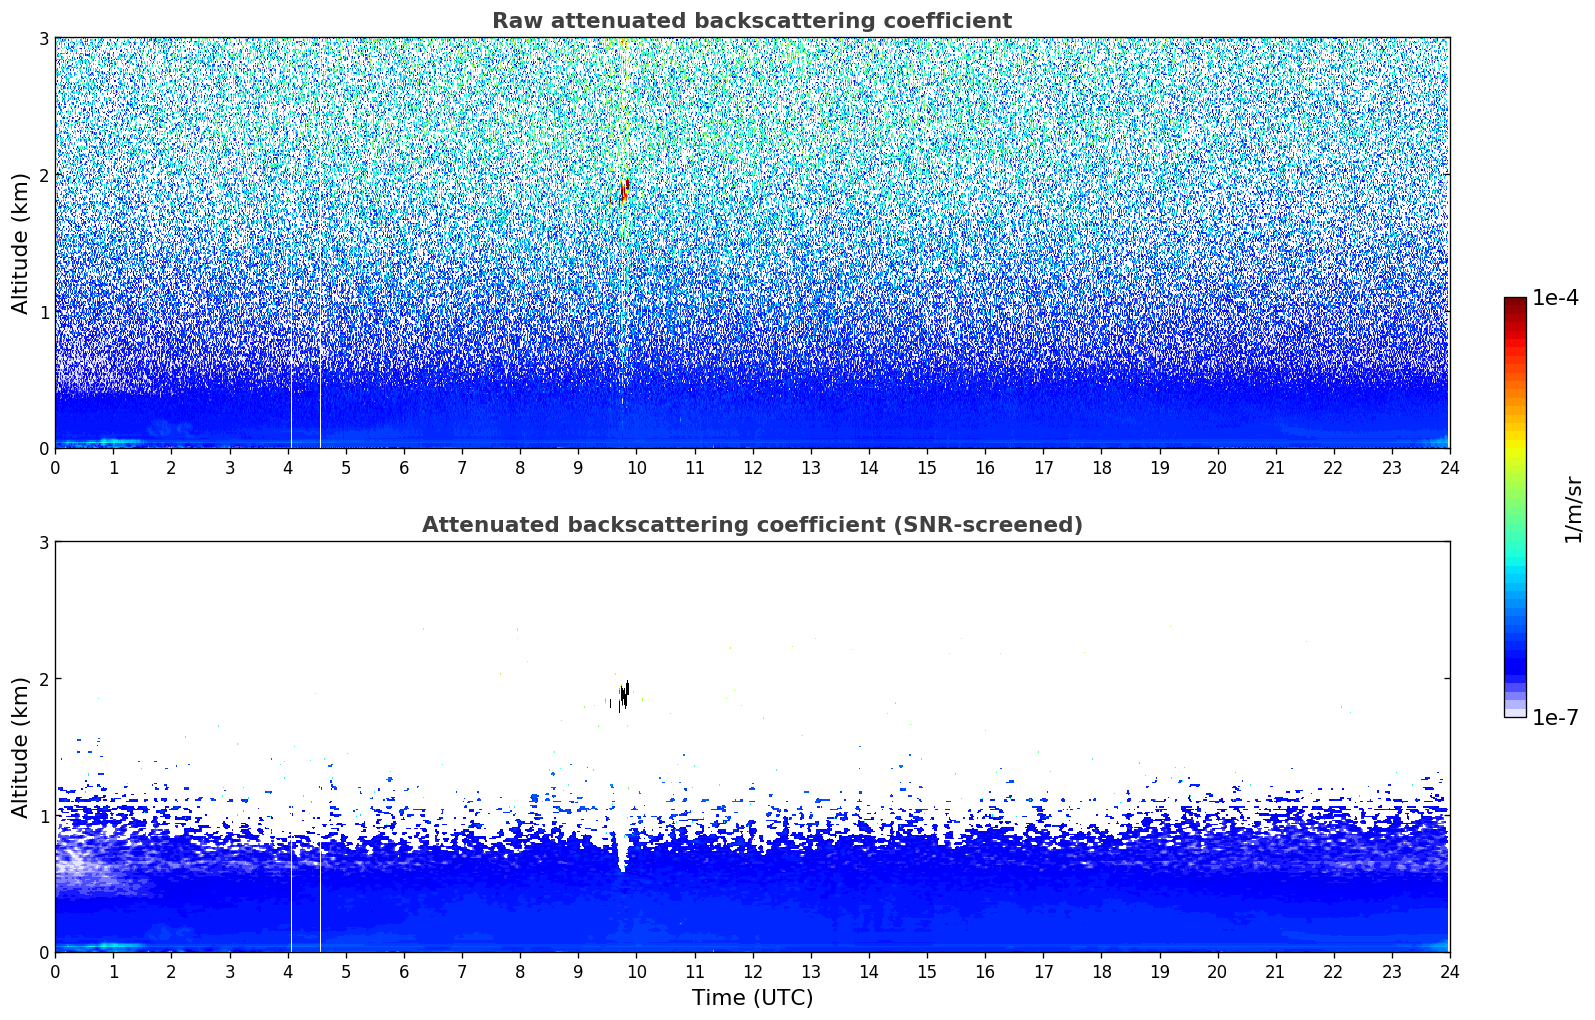Click the '2' altitude tick on bottom plot
This screenshot has height=1020, width=1595.
[44, 679]
